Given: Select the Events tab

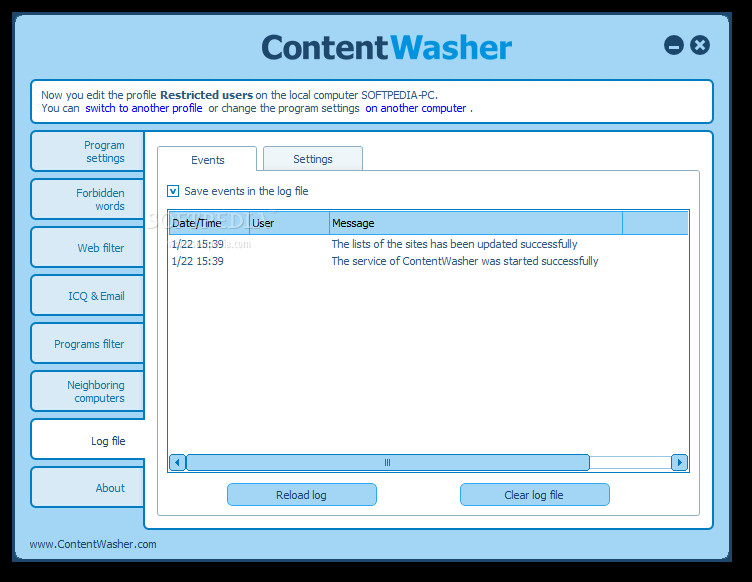Looking at the screenshot, I should coord(207,160).
